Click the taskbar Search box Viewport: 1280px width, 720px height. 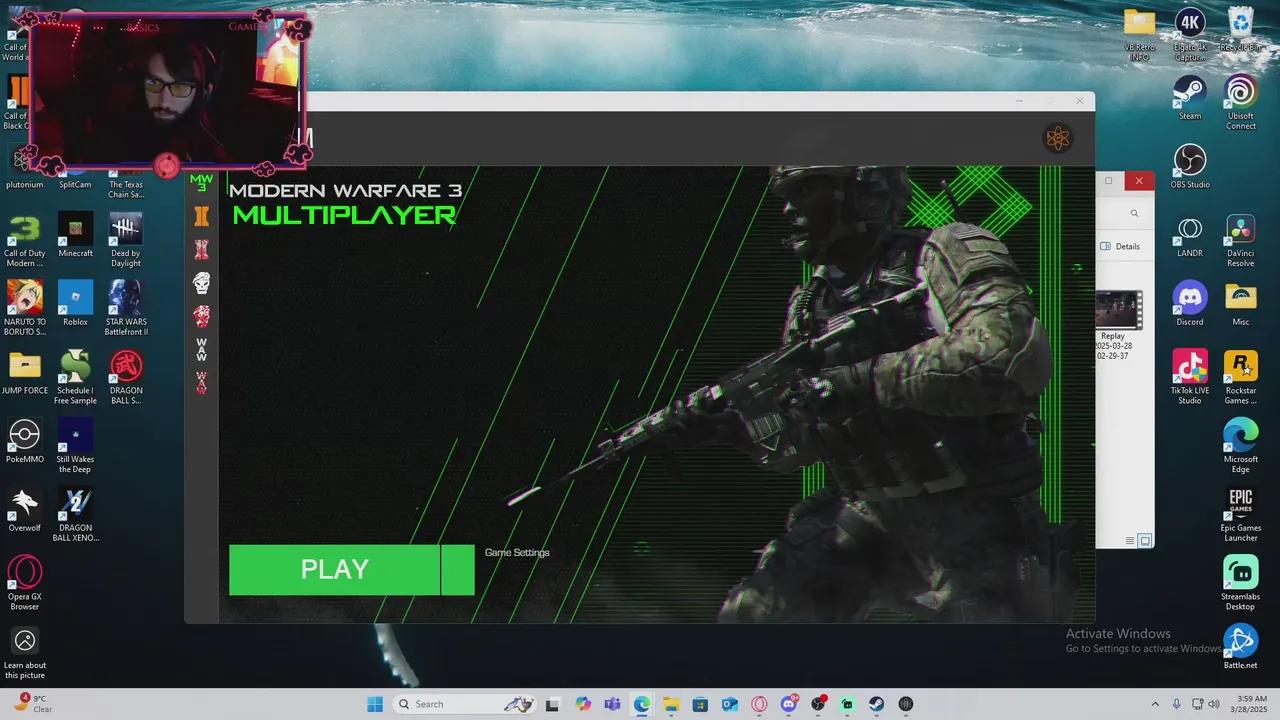coord(465,704)
